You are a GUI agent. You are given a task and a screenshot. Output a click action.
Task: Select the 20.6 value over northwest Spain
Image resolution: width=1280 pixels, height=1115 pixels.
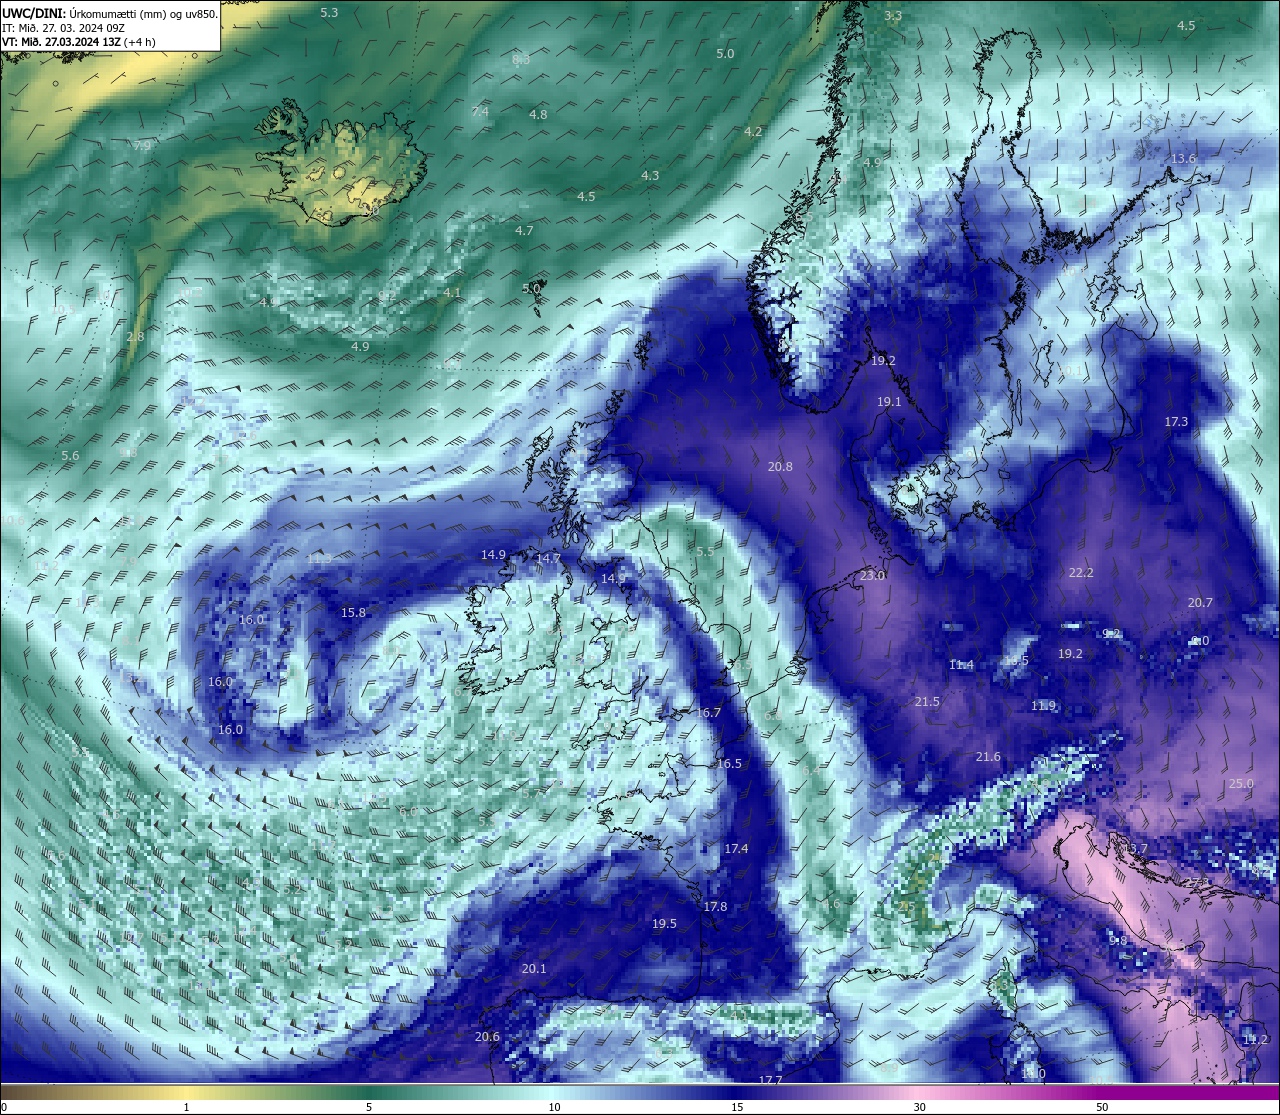(x=487, y=1037)
